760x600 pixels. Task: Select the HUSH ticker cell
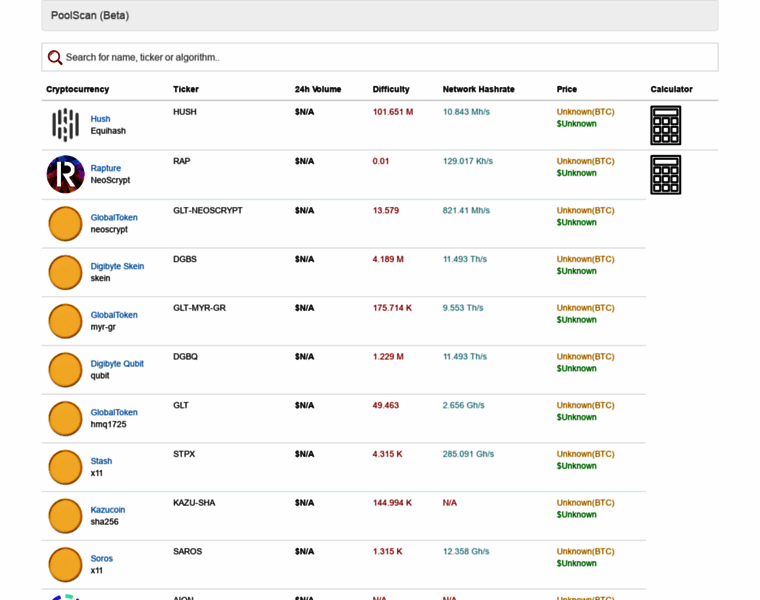185,112
